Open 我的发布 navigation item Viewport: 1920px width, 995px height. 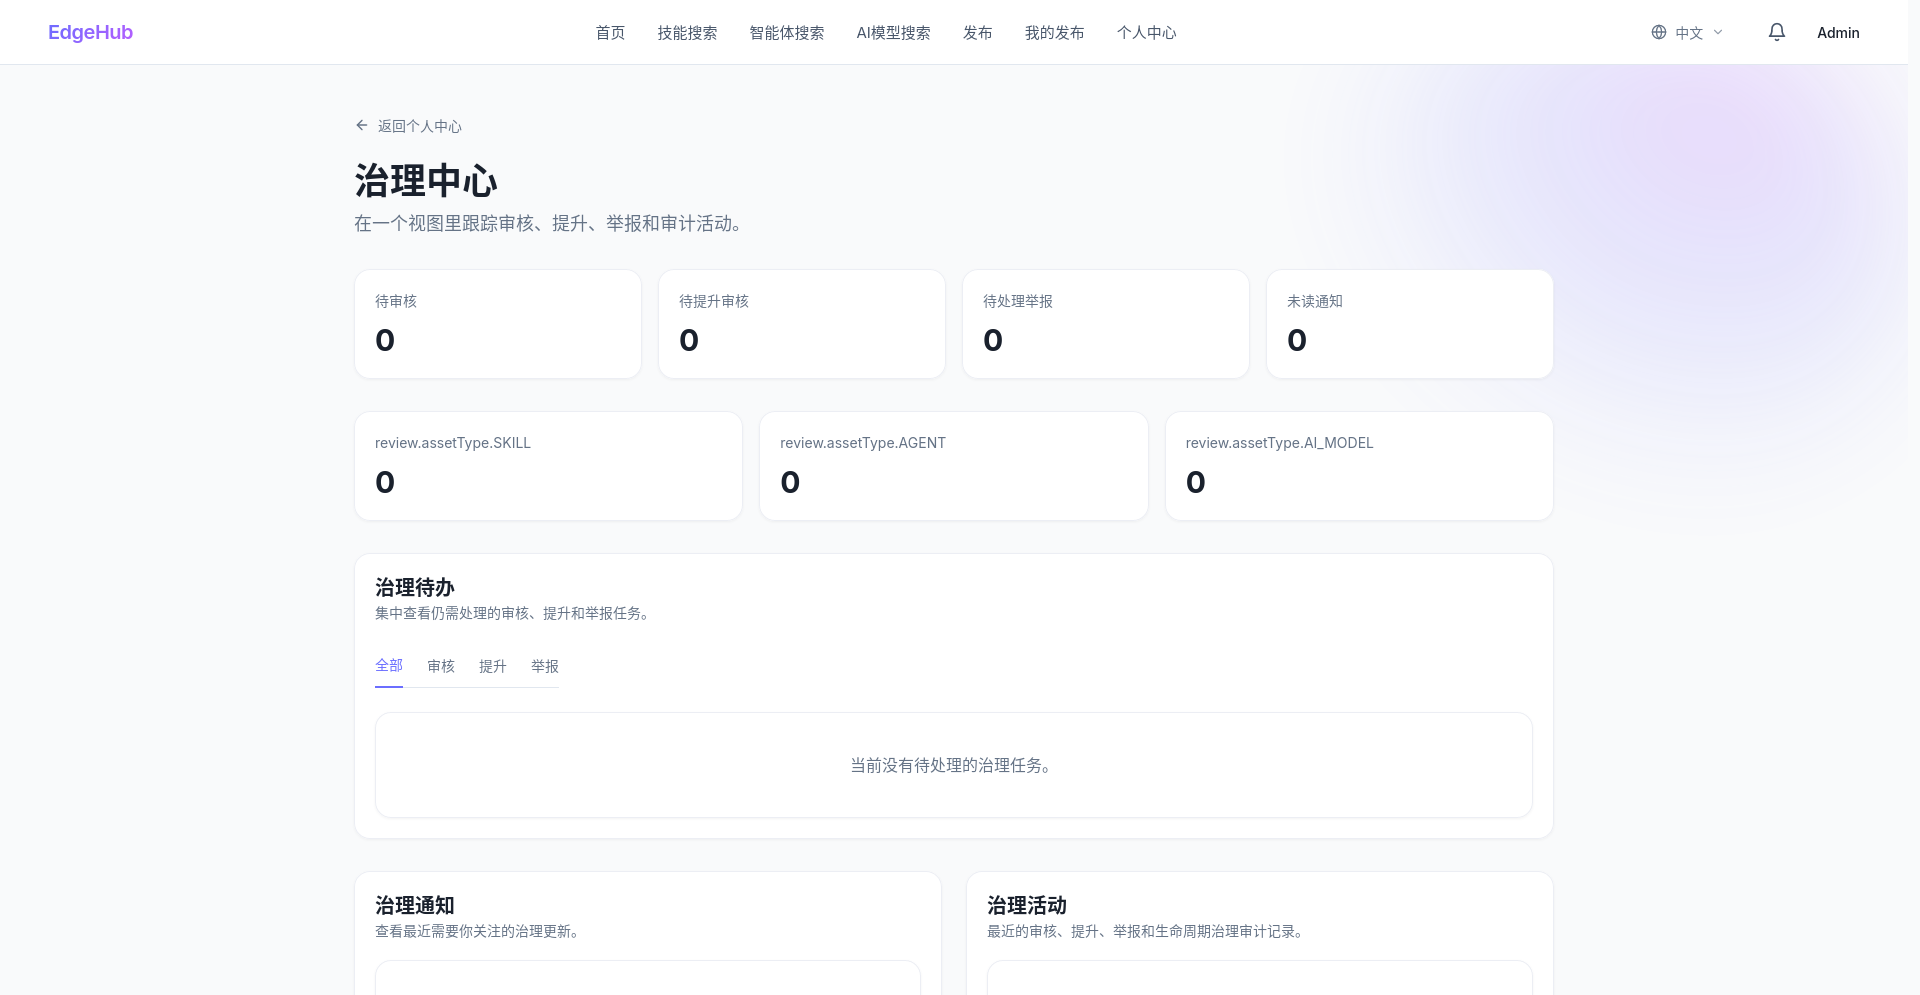tap(1054, 33)
